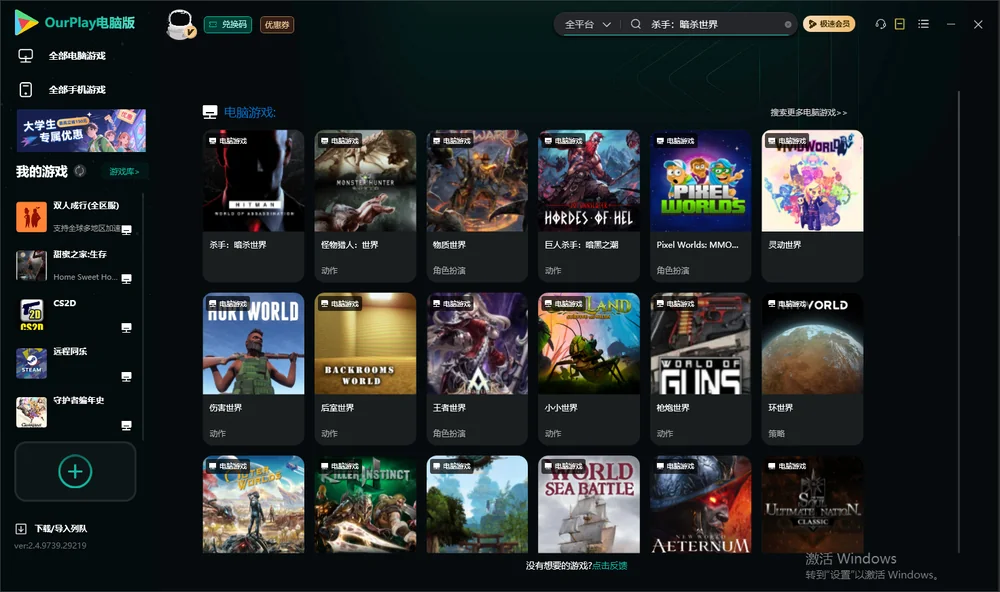Click the 双人成行 game icon
This screenshot has width=1000, height=592.
coord(31,217)
